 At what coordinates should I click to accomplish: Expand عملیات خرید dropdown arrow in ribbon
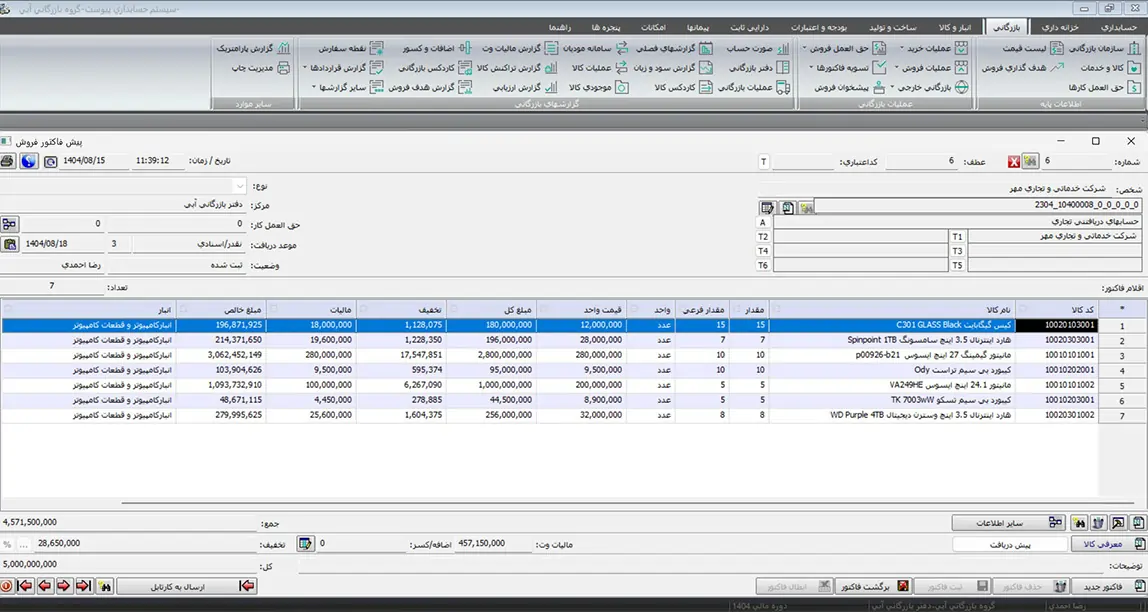(x=902, y=47)
